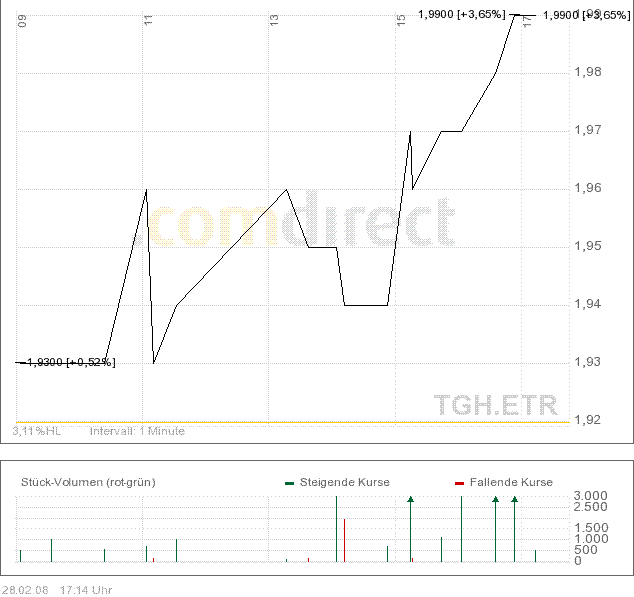Click the rightmost green arrow volume spike
Viewport: 634px width, 597px height.
pyautogui.click(x=514, y=500)
